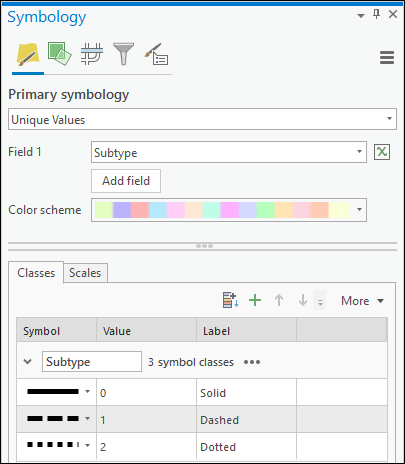Click the Subtype group heading text box
The image size is (405, 464).
tap(92, 361)
